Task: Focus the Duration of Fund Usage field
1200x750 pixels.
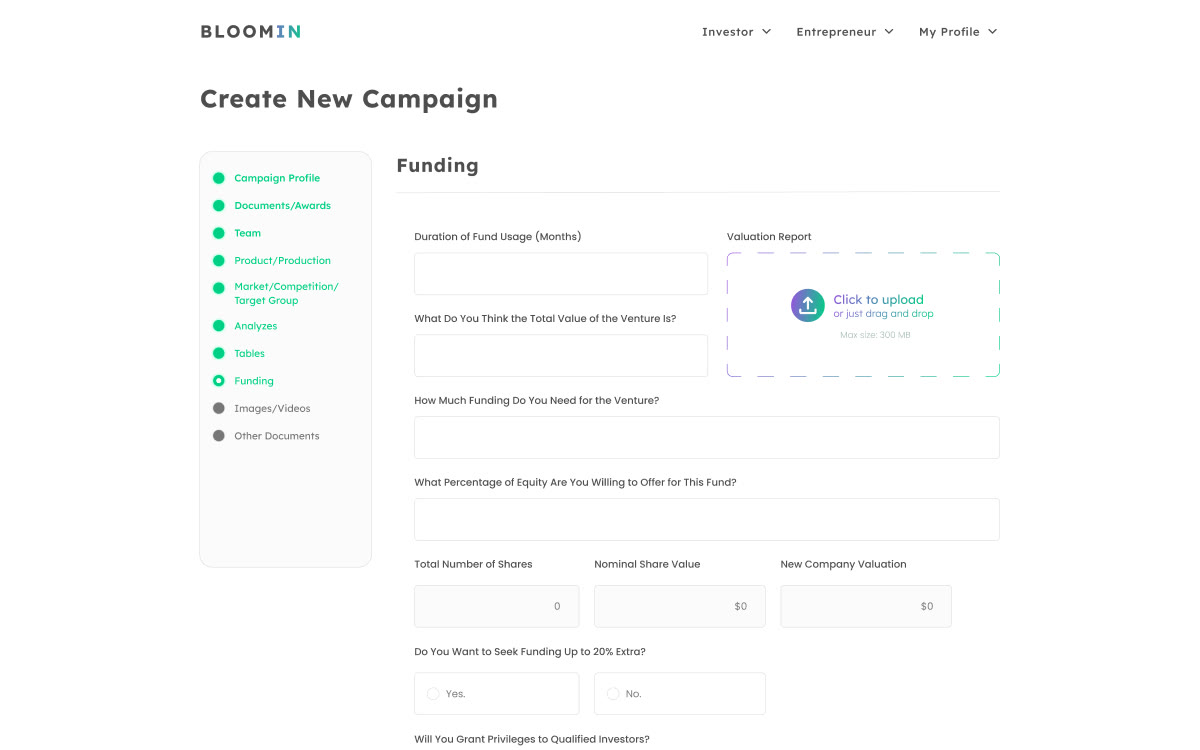Action: click(561, 274)
